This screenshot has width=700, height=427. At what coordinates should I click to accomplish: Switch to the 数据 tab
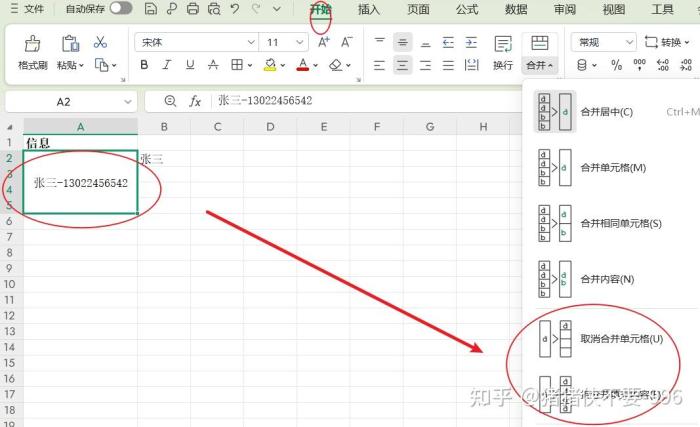[x=516, y=9]
